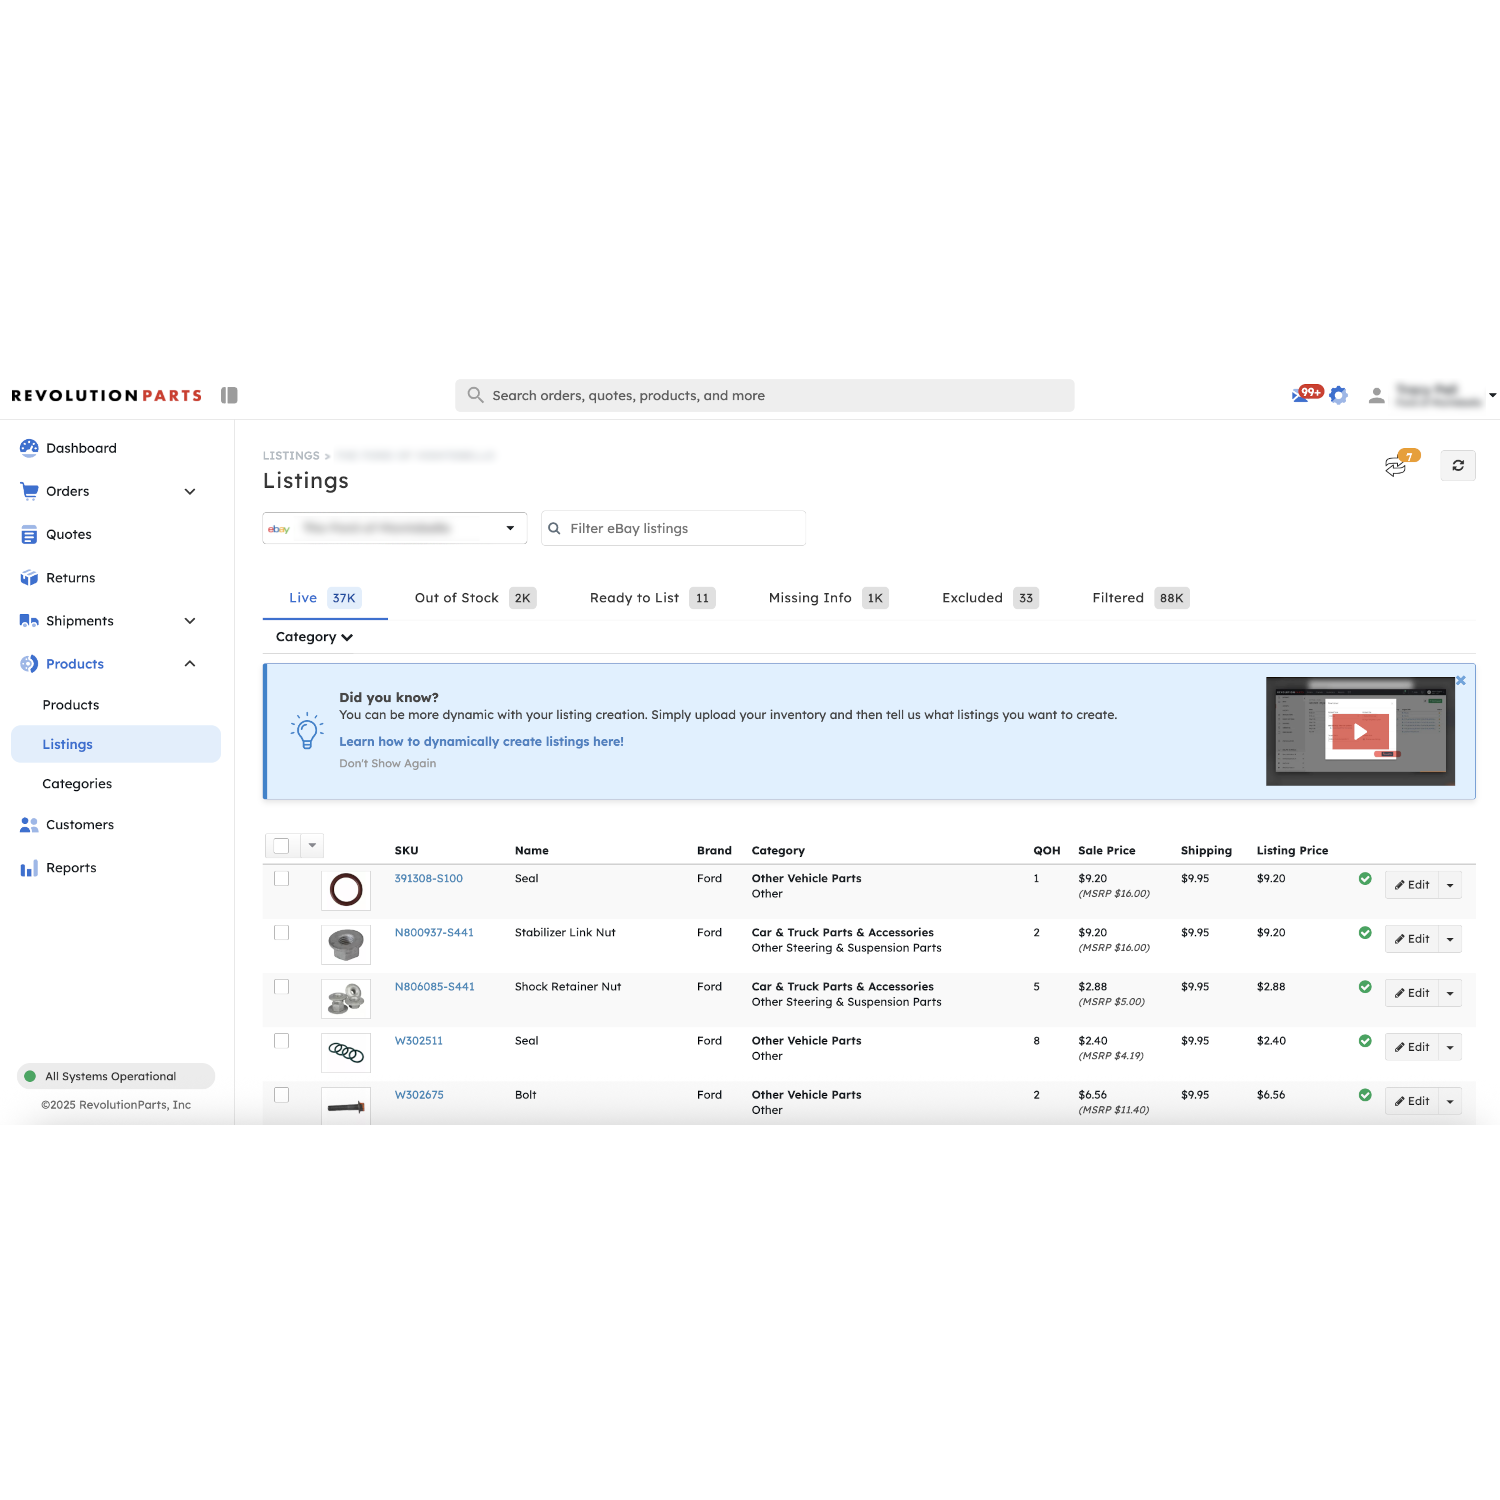Click the green status check for W302511
This screenshot has width=1500, height=1500.
click(1365, 1041)
